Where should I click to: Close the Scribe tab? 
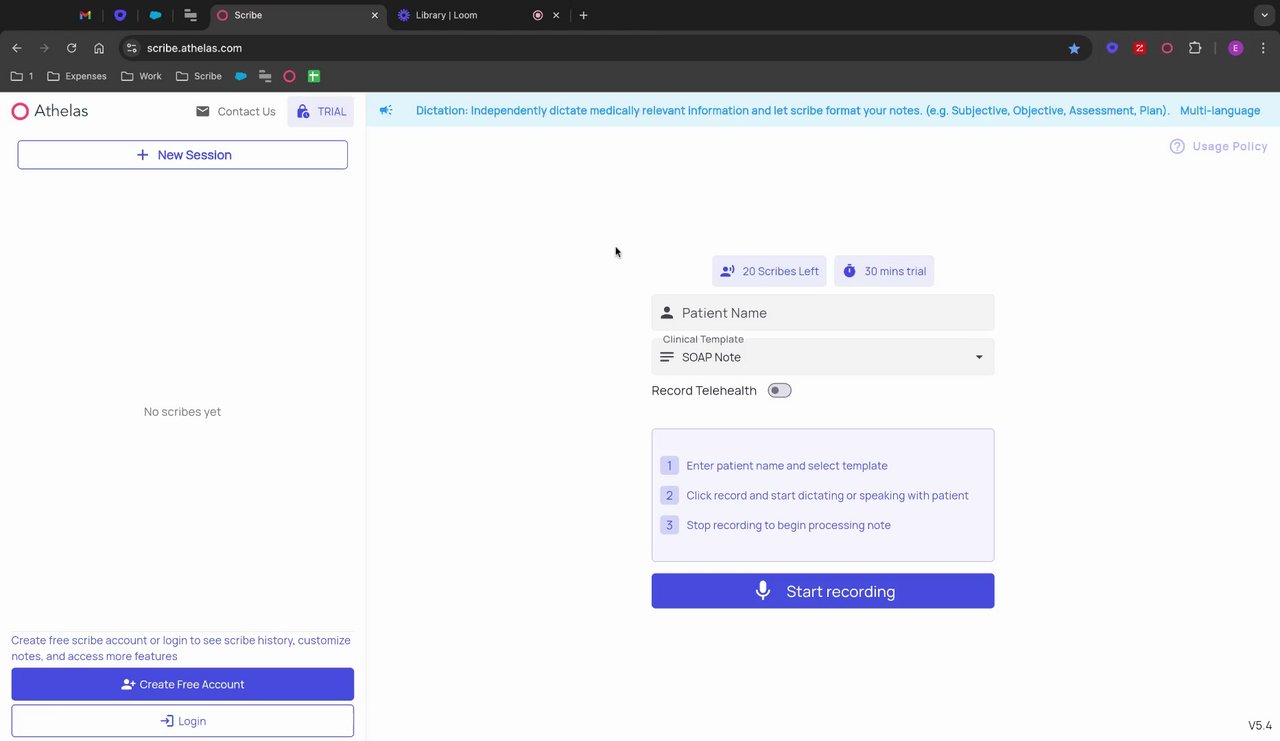[375, 15]
